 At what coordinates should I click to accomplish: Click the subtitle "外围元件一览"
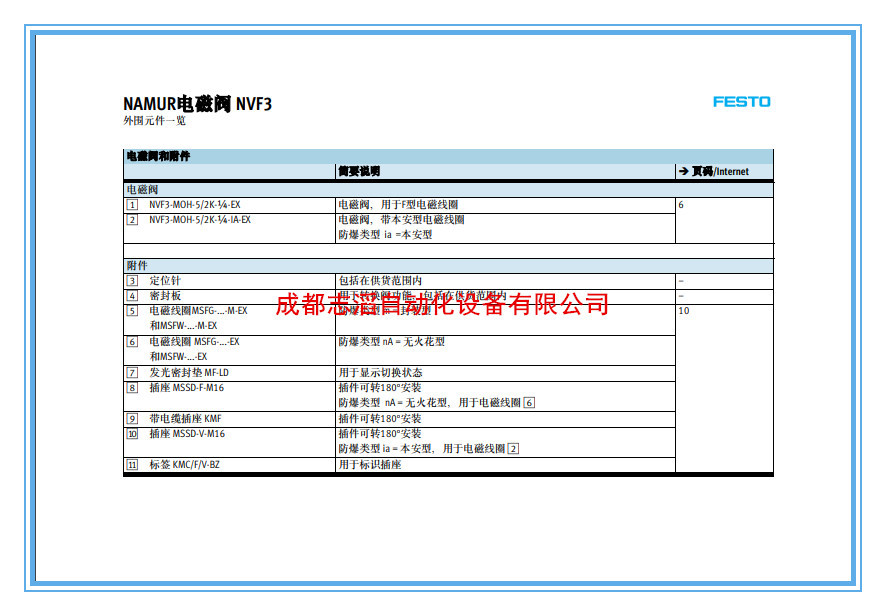click(154, 120)
